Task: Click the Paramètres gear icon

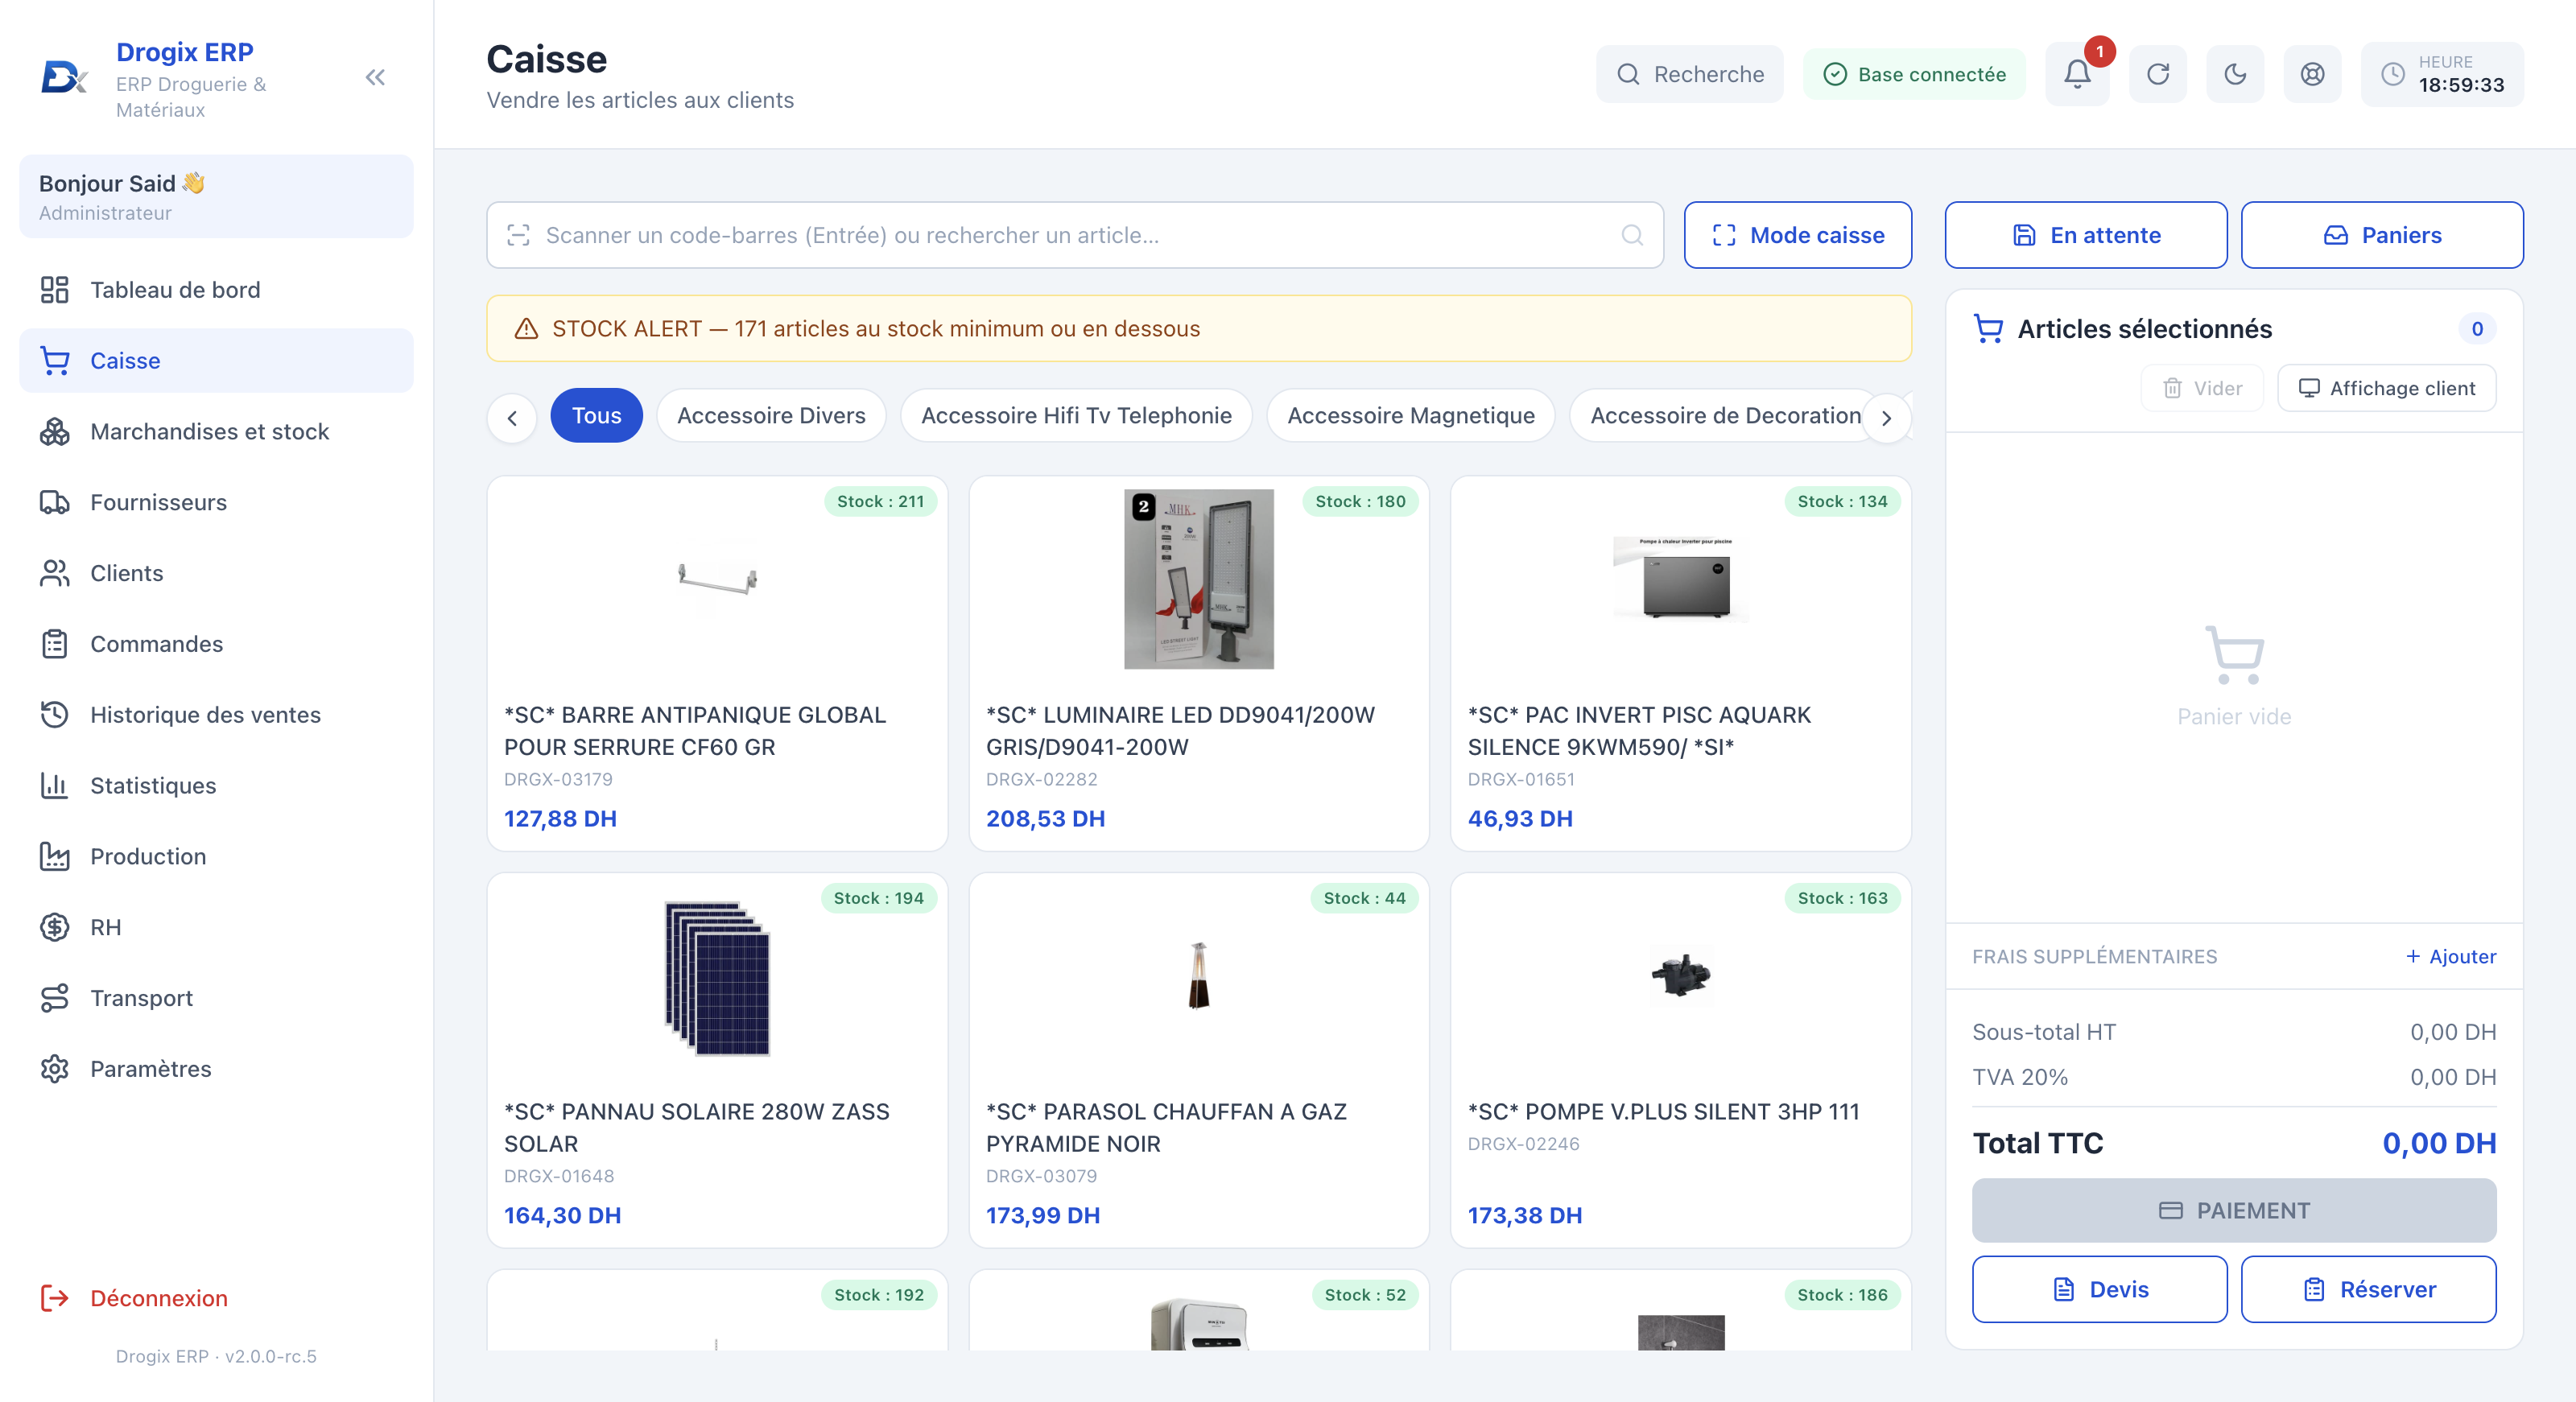Action: [54, 1069]
